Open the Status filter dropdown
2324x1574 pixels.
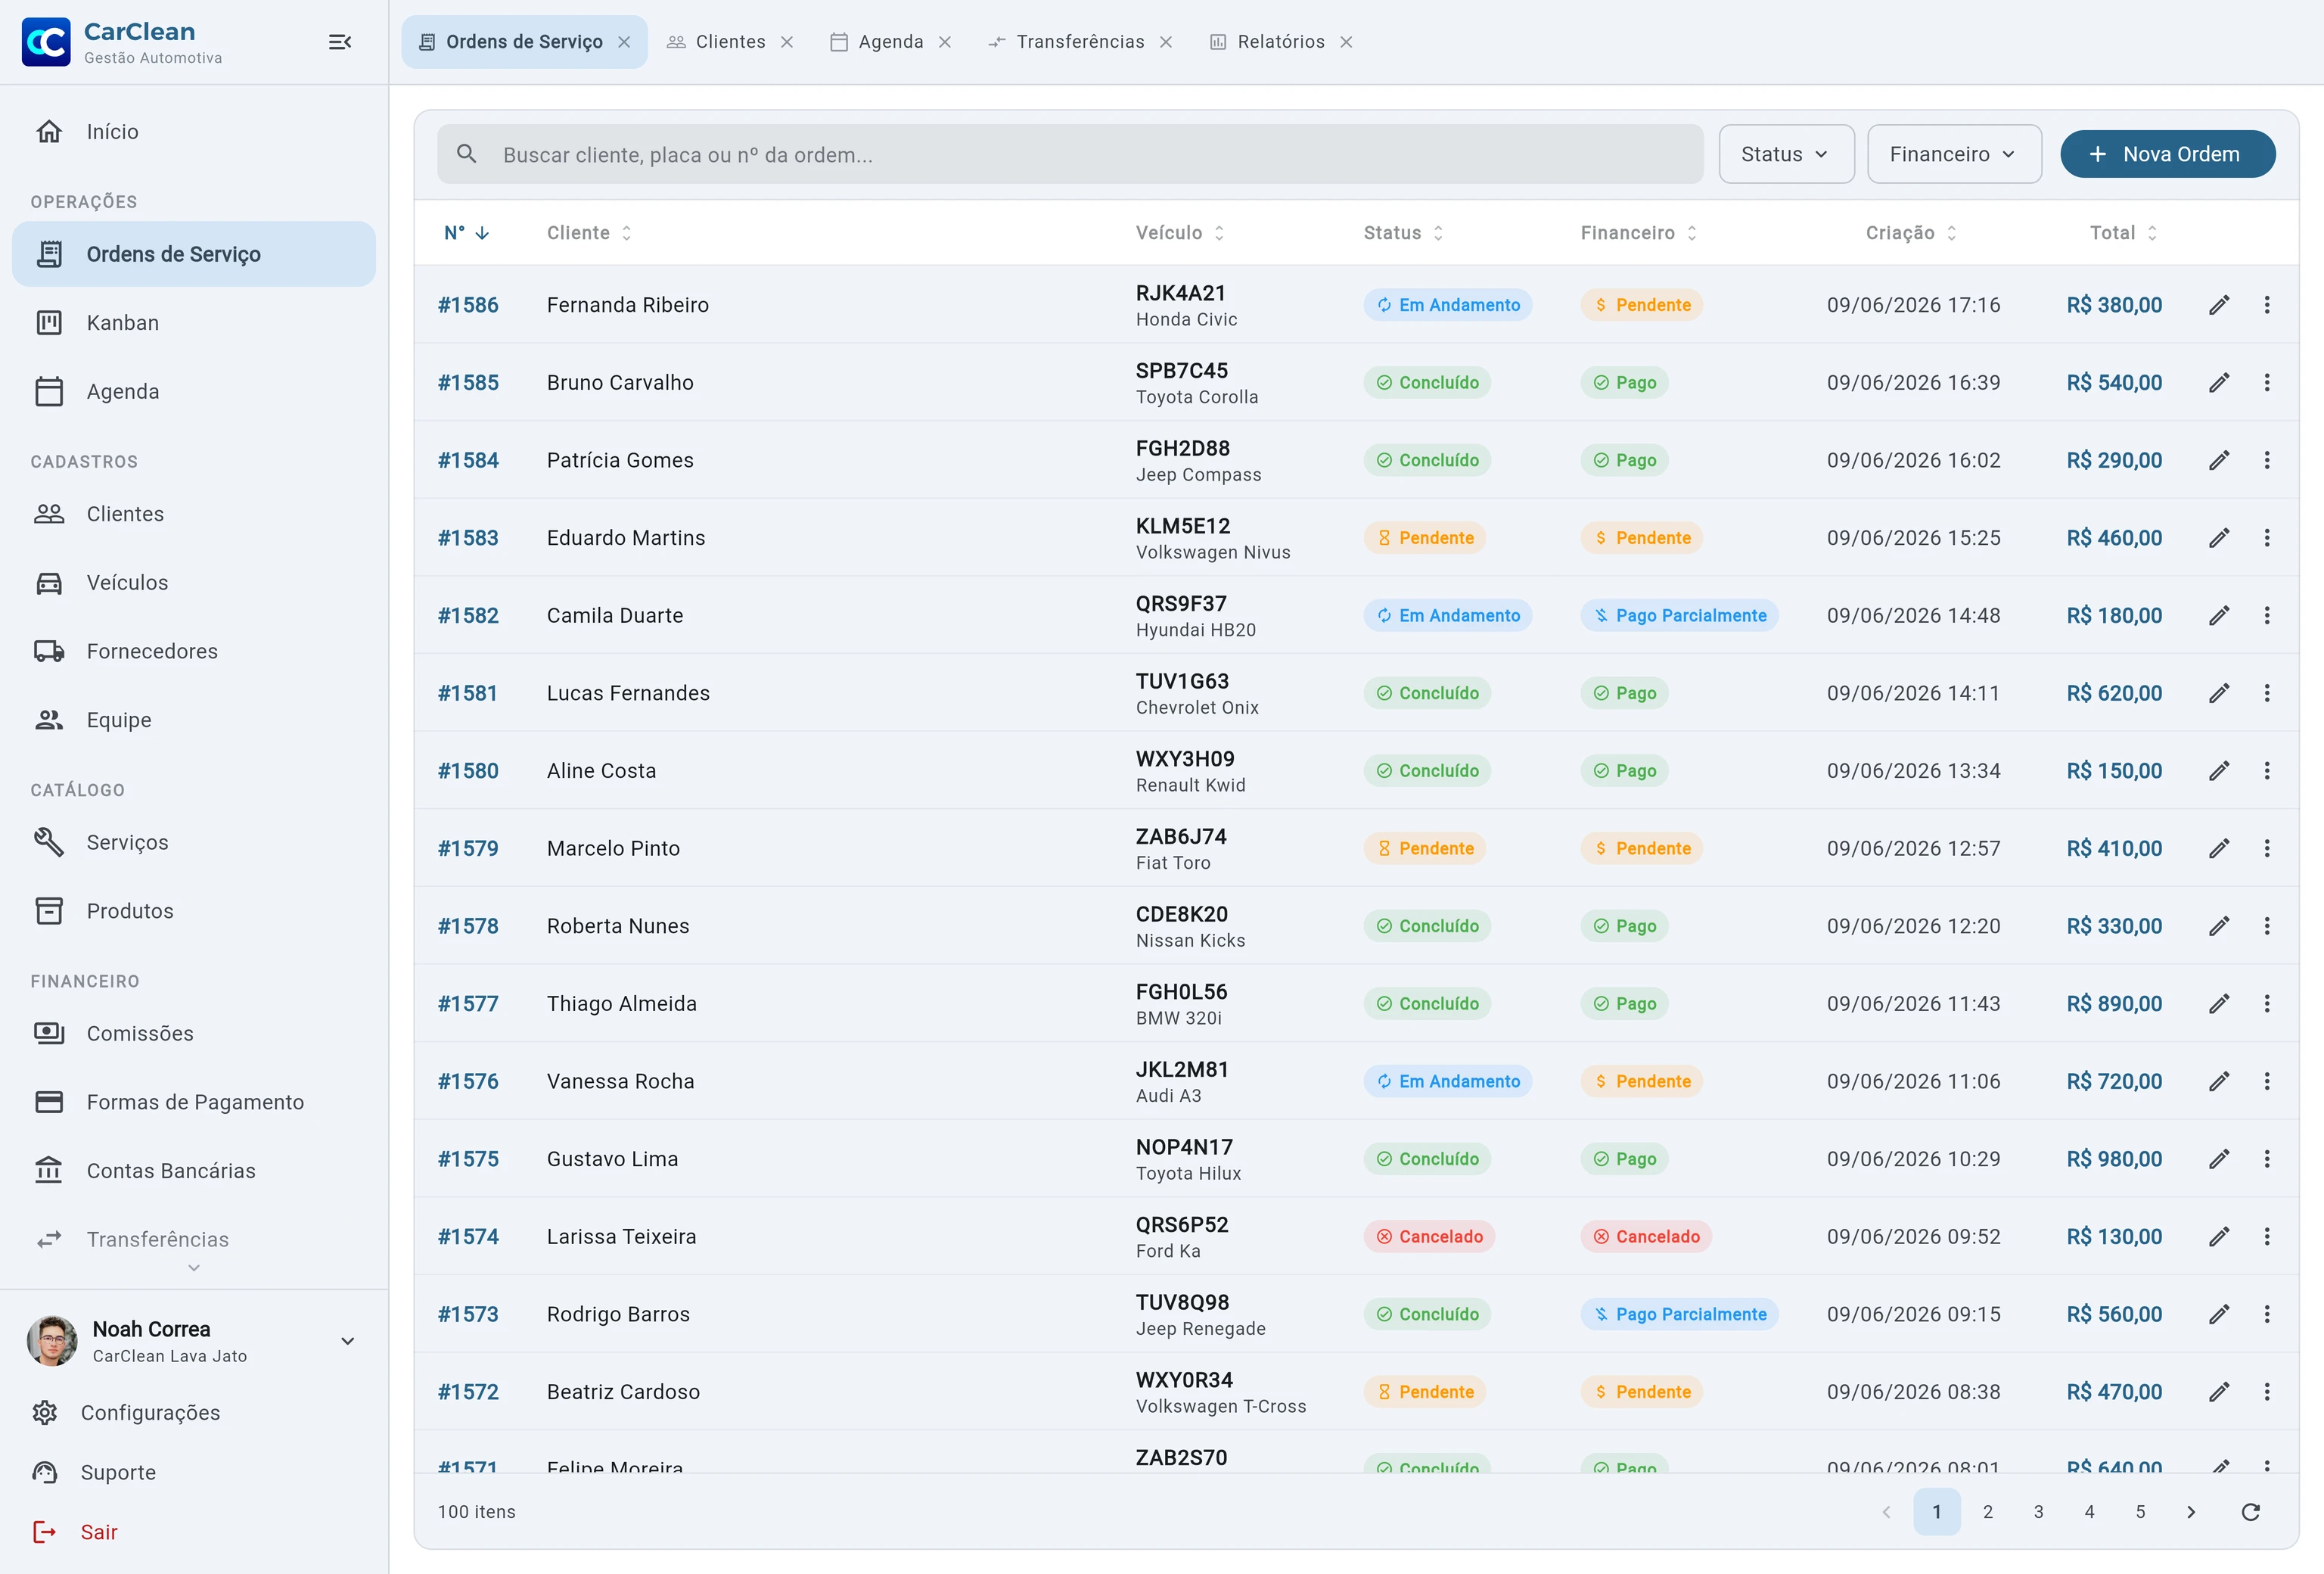click(1786, 154)
